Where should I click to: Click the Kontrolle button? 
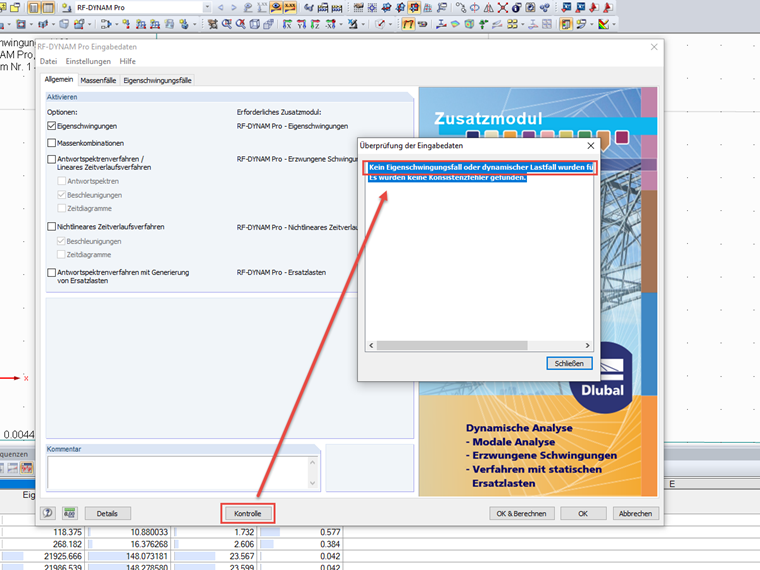click(248, 513)
